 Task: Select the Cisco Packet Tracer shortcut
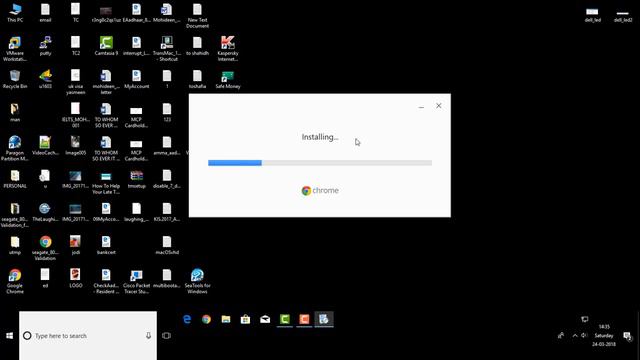click(x=136, y=281)
